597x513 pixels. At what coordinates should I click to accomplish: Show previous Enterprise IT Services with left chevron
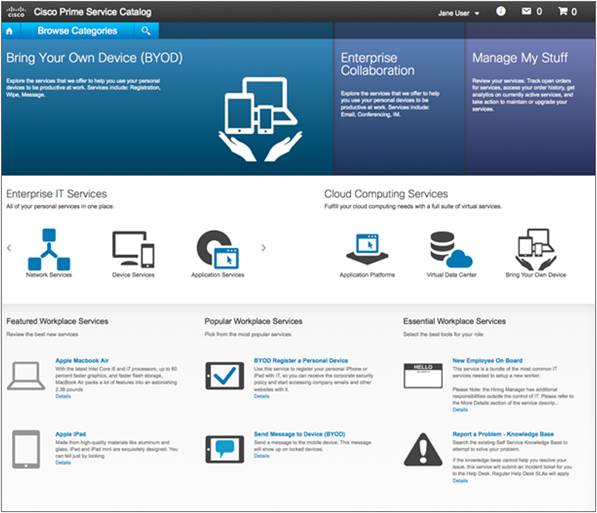(x=10, y=248)
